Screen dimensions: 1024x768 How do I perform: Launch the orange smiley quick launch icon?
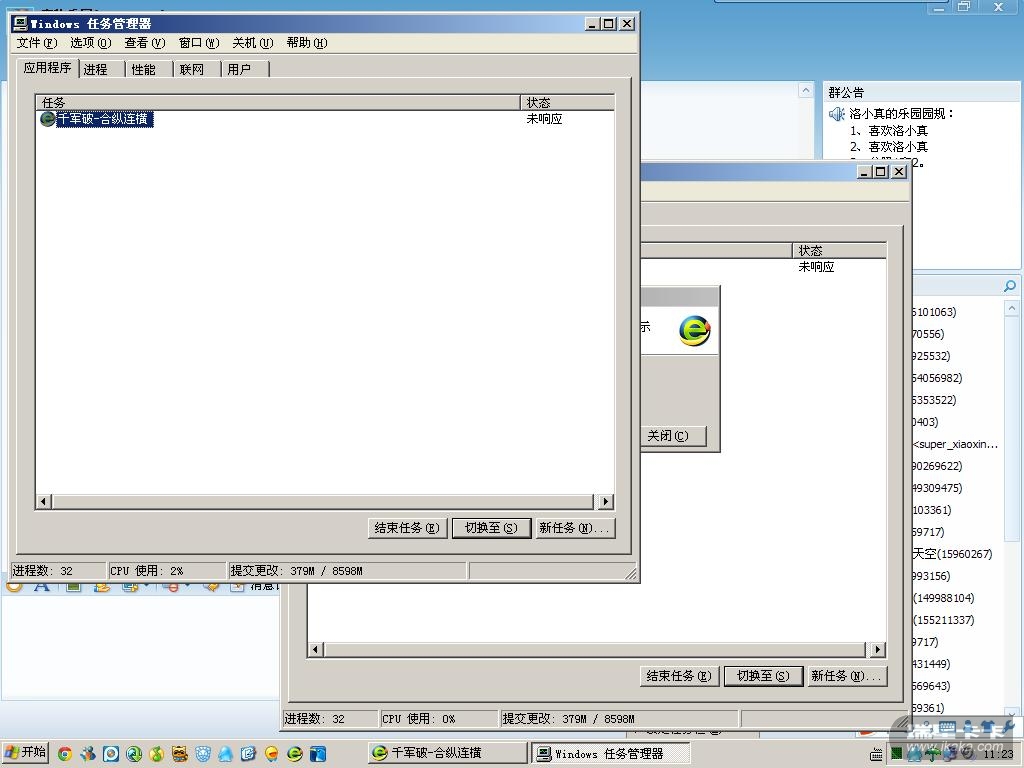tap(272, 754)
